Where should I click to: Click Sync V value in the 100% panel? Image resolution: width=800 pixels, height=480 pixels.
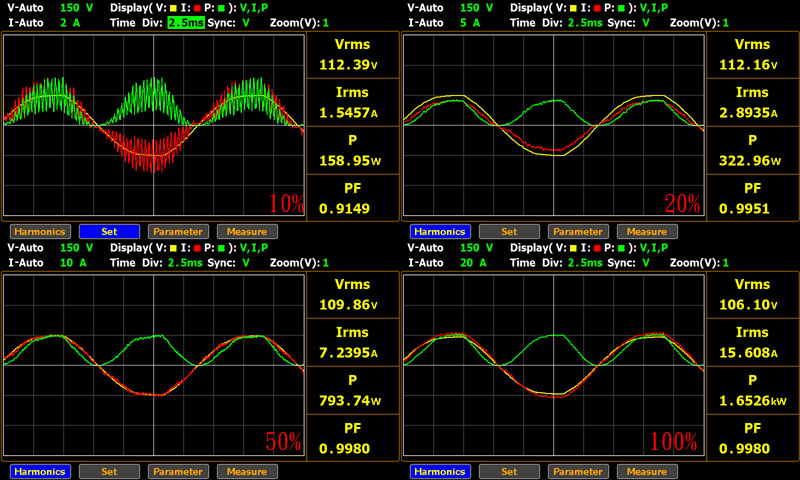click(646, 263)
